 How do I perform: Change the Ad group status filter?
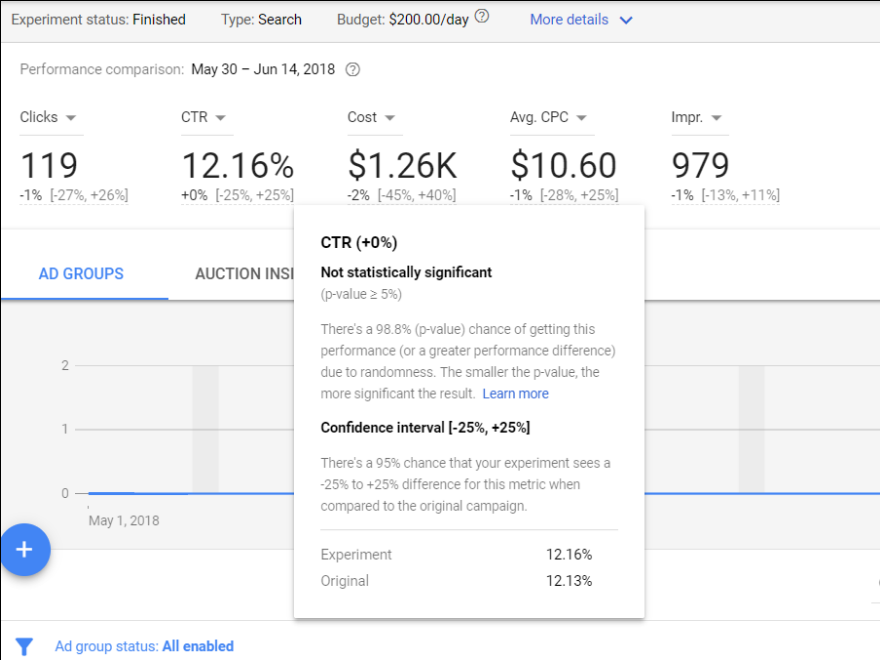[143, 646]
